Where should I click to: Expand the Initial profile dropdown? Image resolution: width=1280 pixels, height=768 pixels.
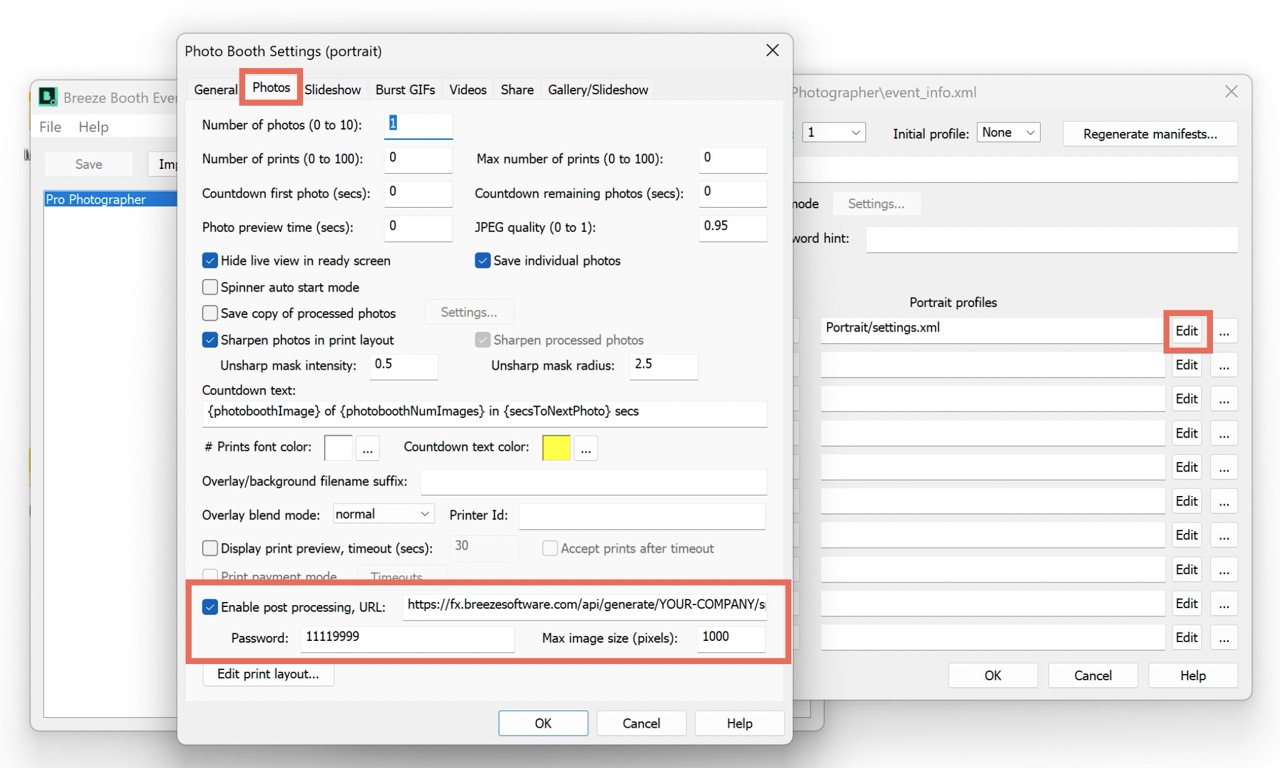click(1008, 132)
